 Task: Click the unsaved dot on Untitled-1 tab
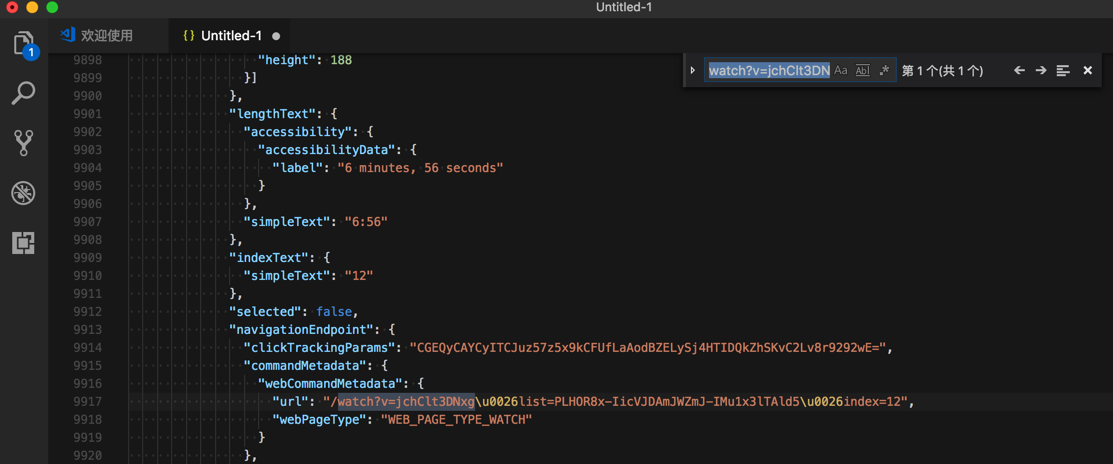click(x=276, y=35)
